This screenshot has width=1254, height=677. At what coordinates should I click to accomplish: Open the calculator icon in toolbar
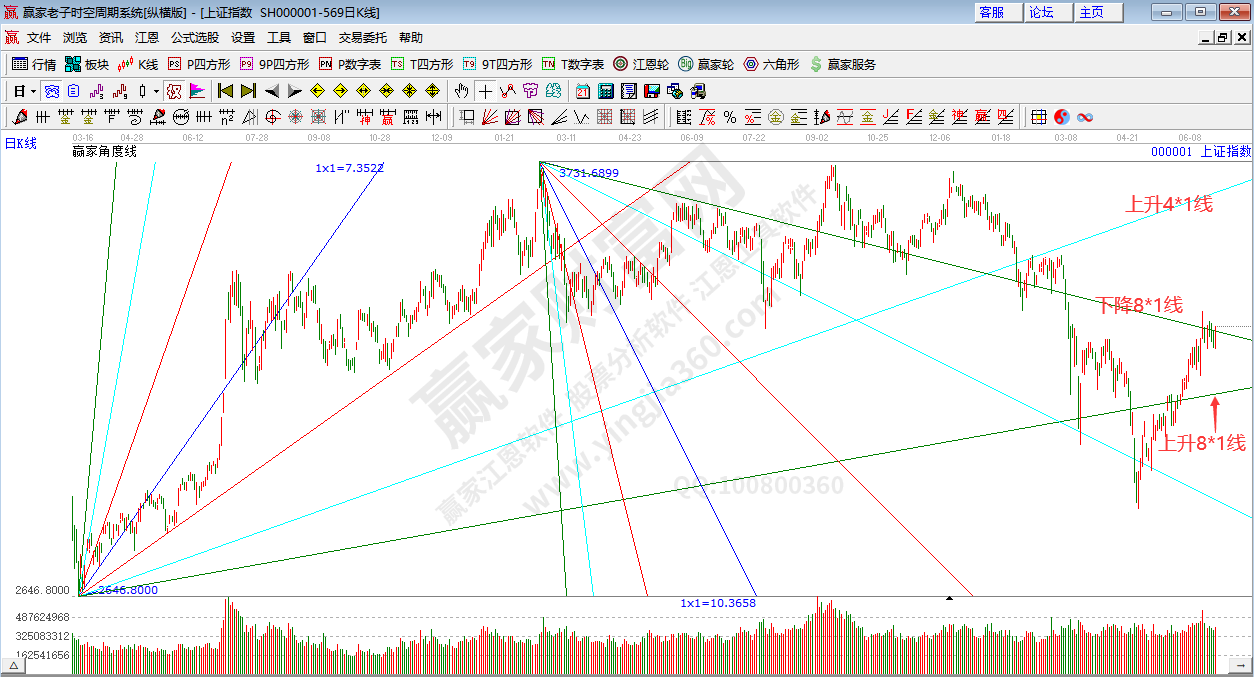606,91
